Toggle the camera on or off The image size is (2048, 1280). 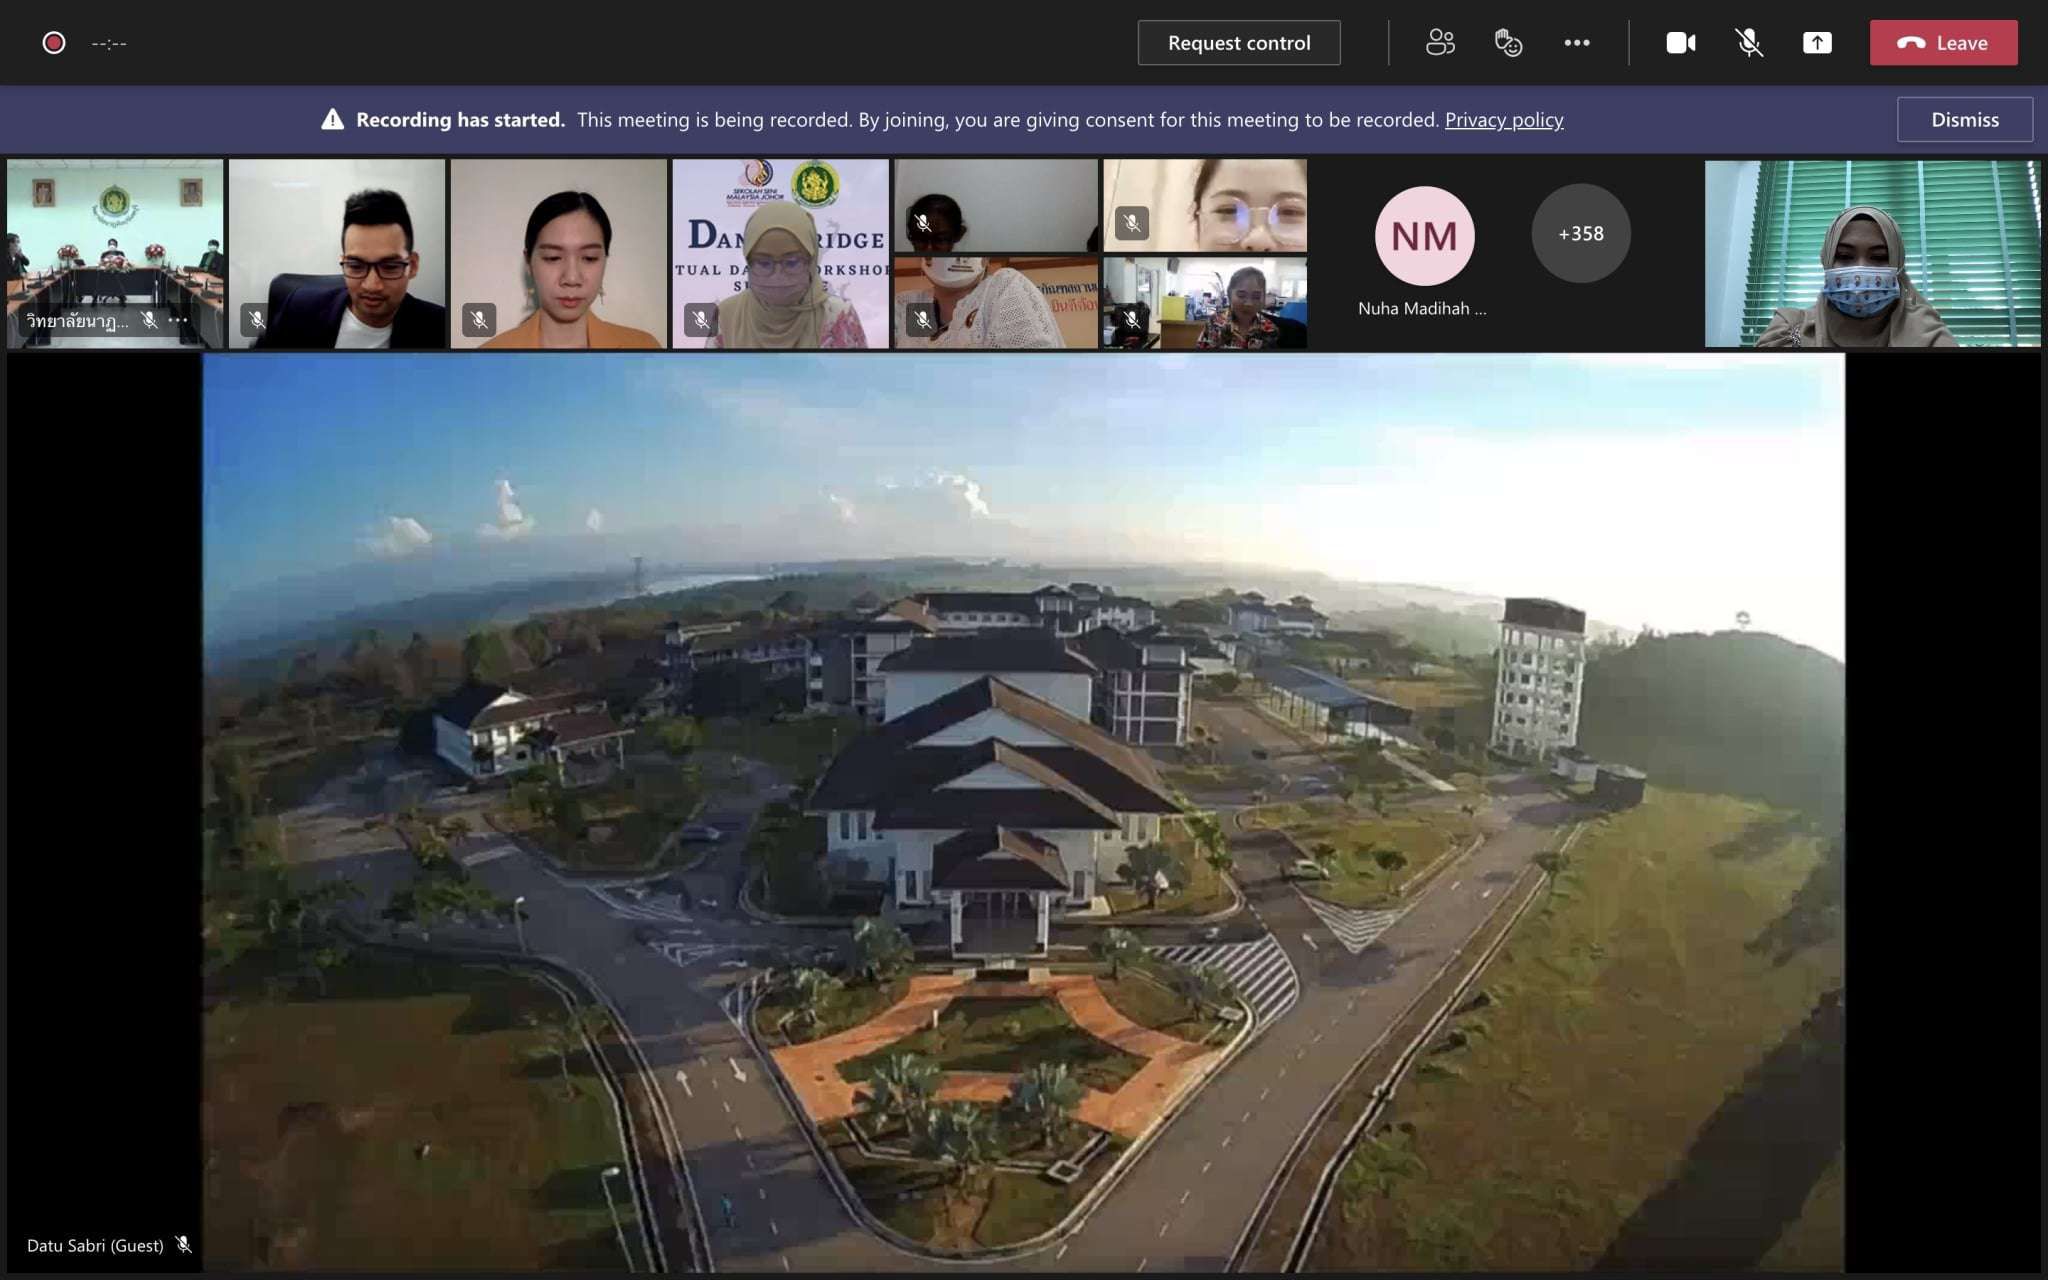pos(1680,43)
